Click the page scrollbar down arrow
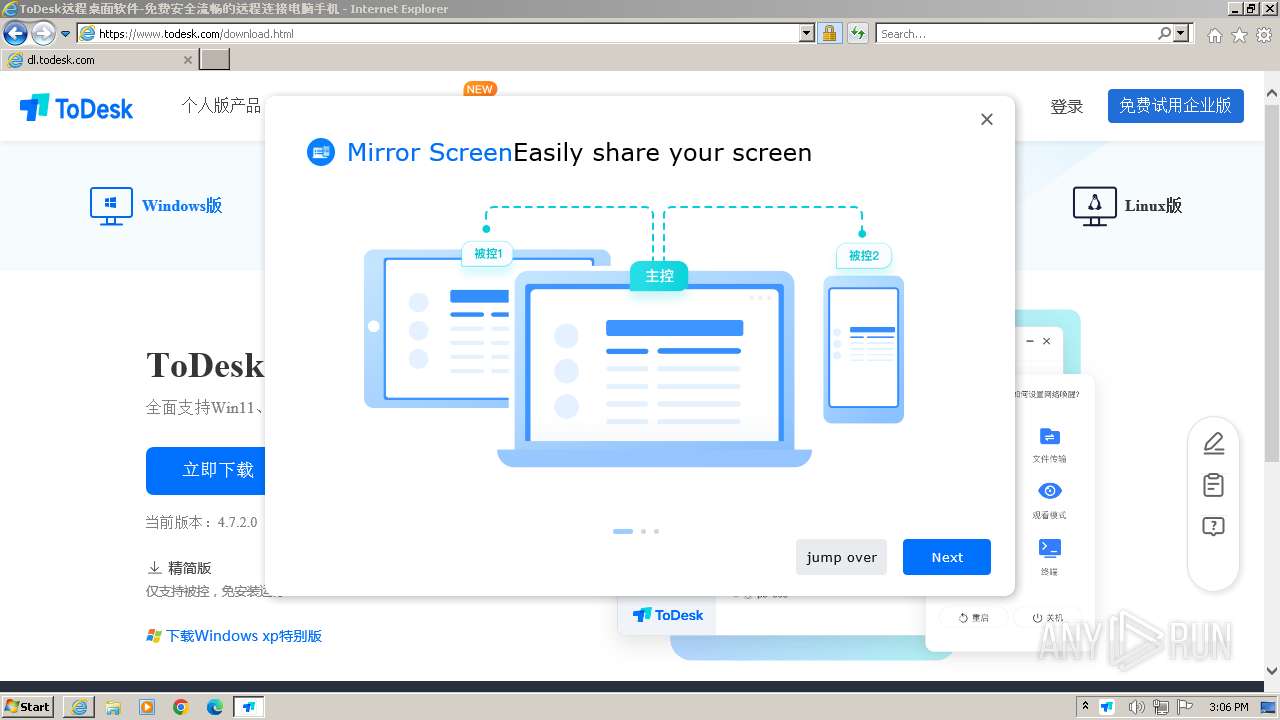Viewport: 1280px width, 720px height. [x=1271, y=671]
